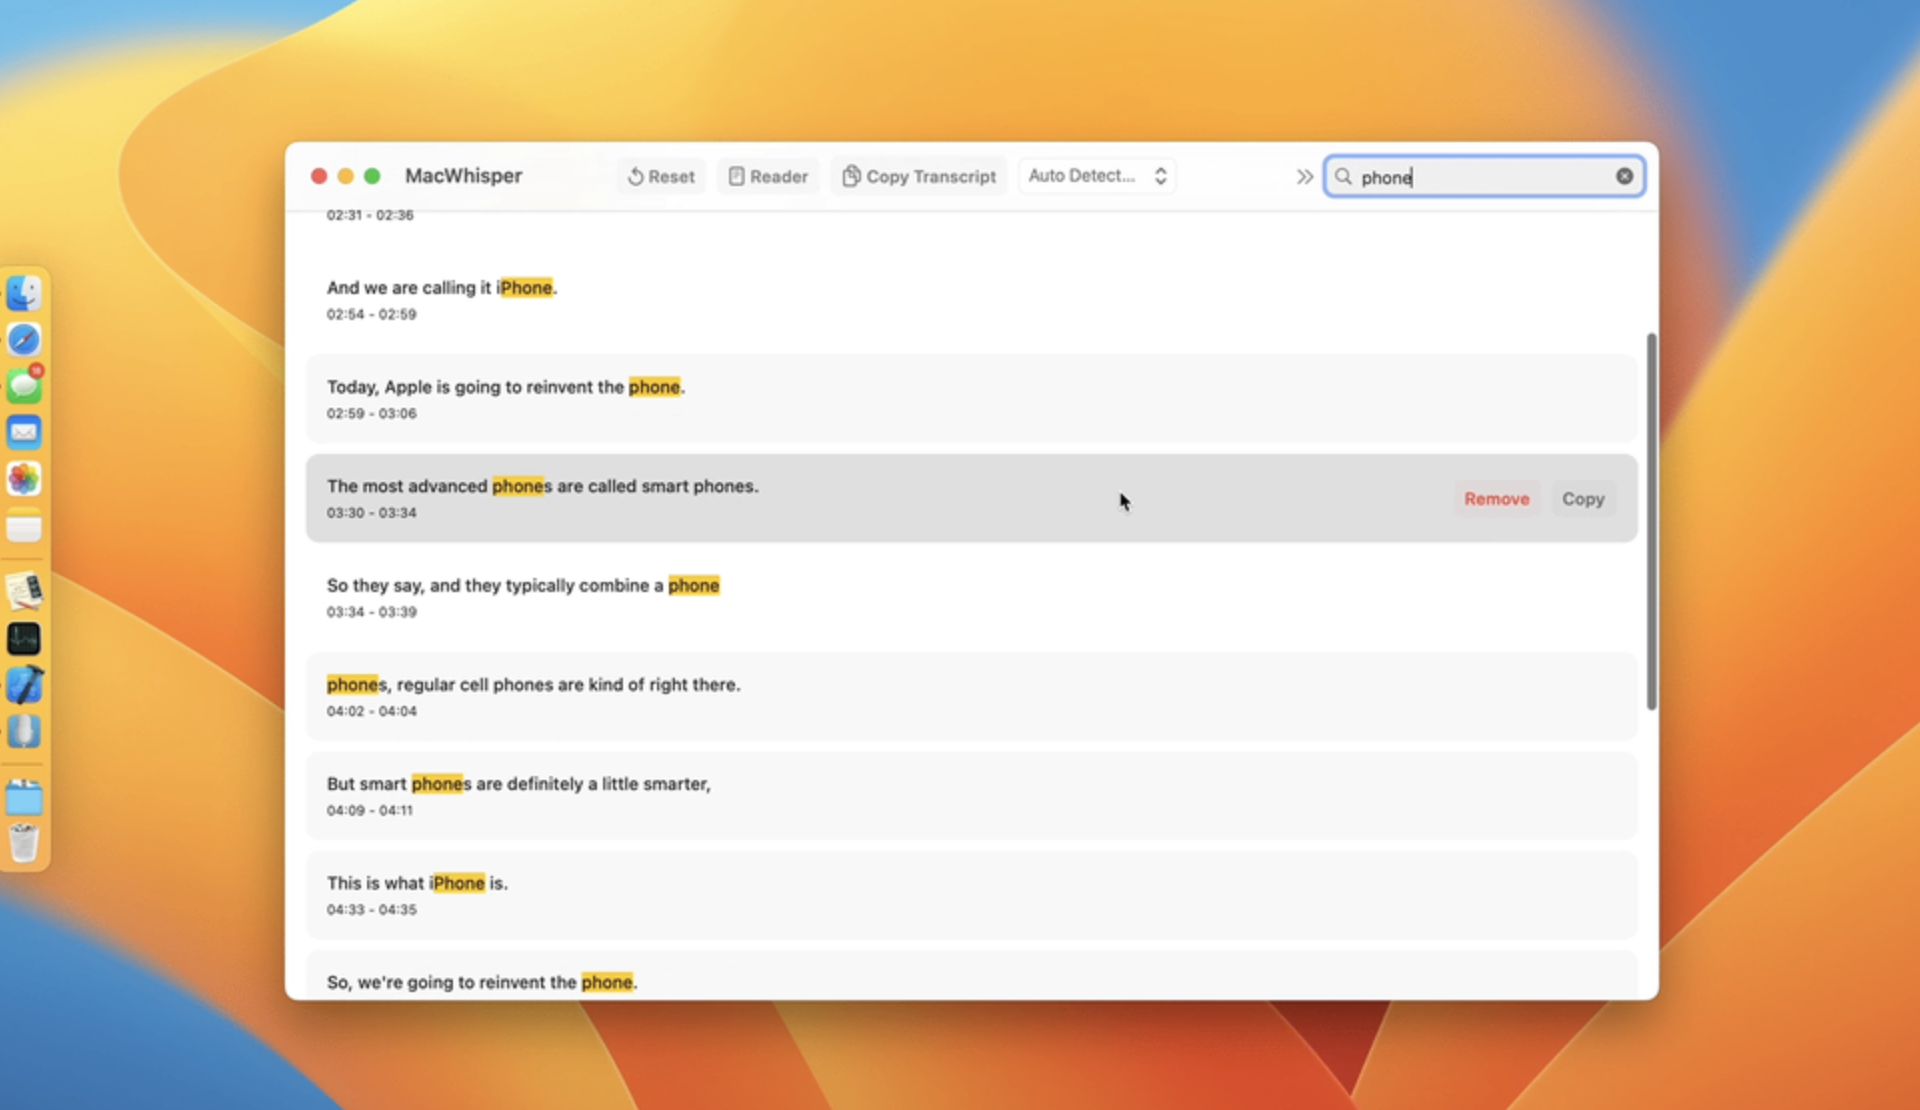Image resolution: width=1920 pixels, height=1110 pixels.
Task: Clear the search field text
Action: click(1624, 176)
